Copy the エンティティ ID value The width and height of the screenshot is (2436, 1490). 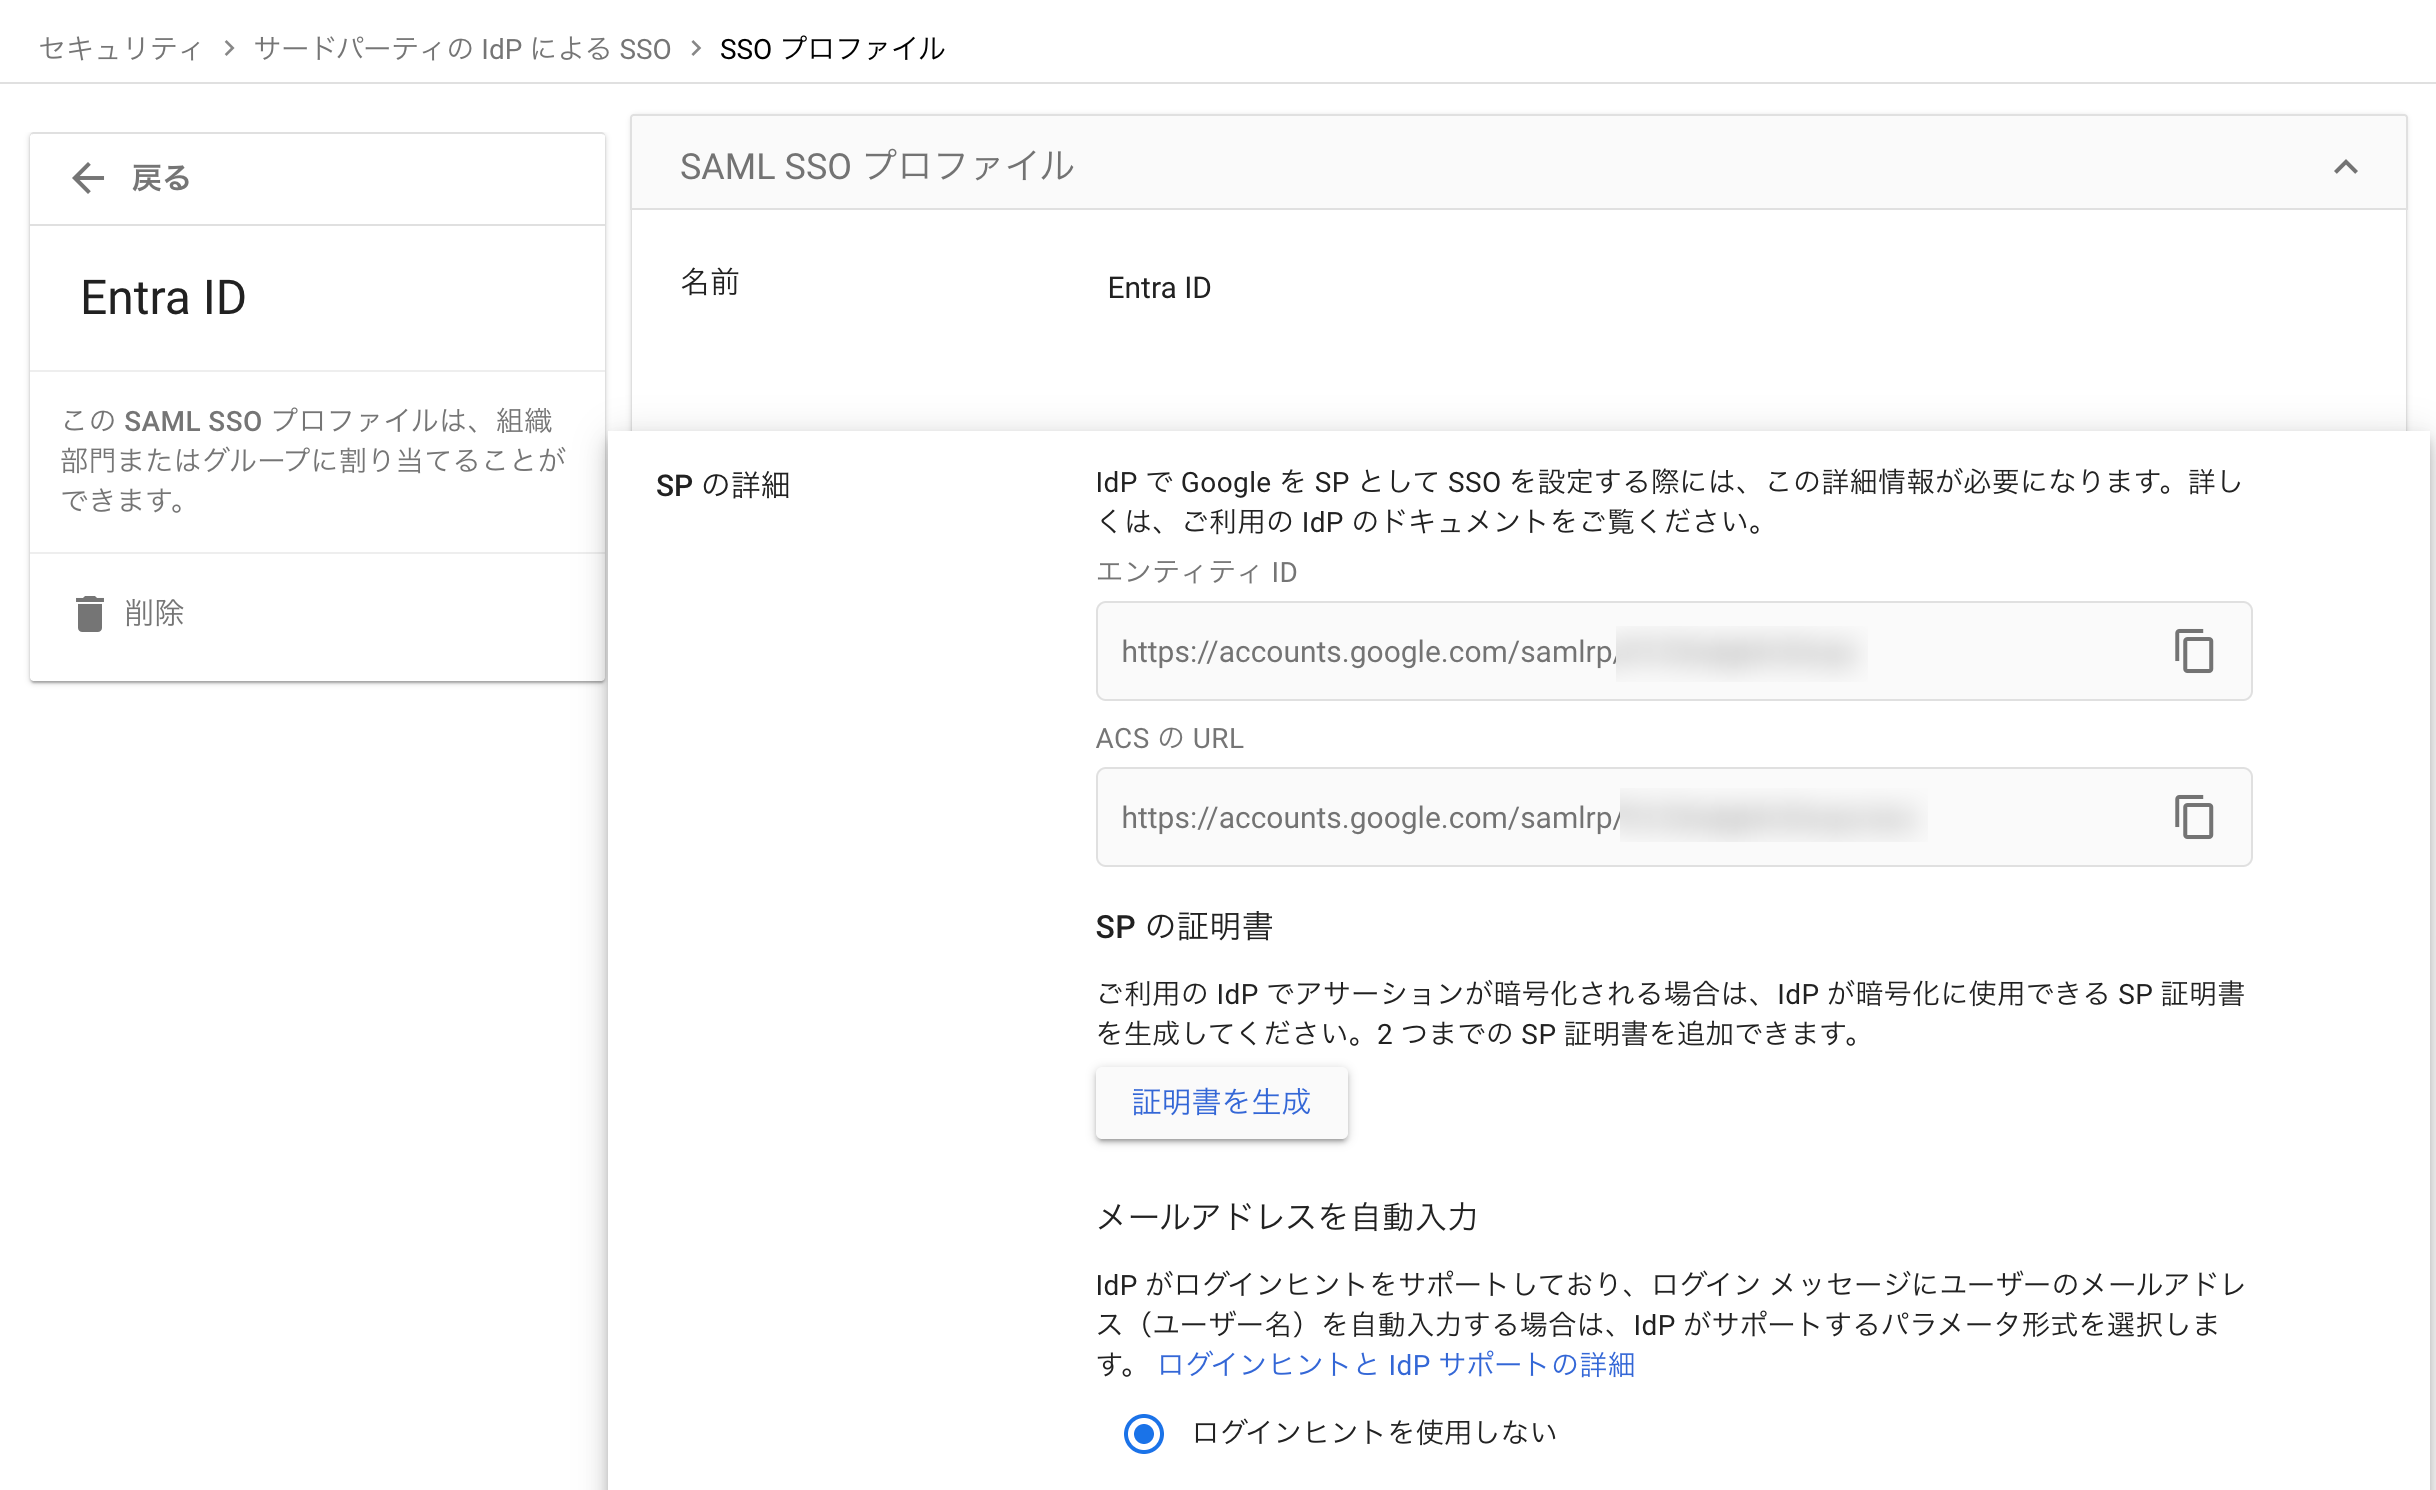(2196, 652)
